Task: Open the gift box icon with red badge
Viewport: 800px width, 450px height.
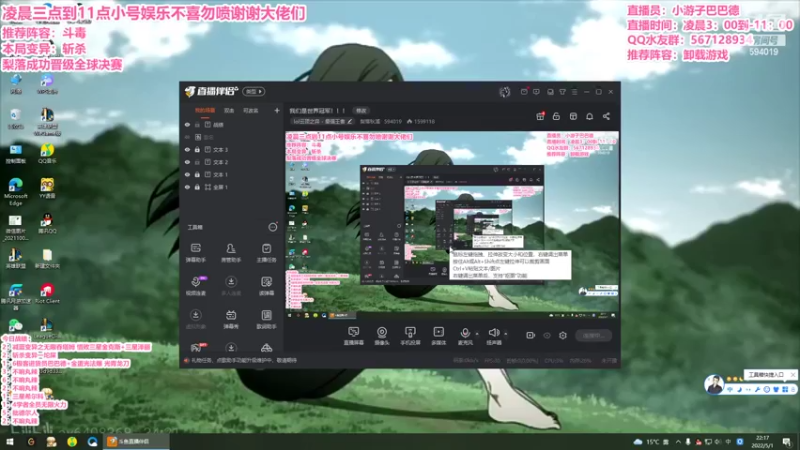Action: coord(540,116)
